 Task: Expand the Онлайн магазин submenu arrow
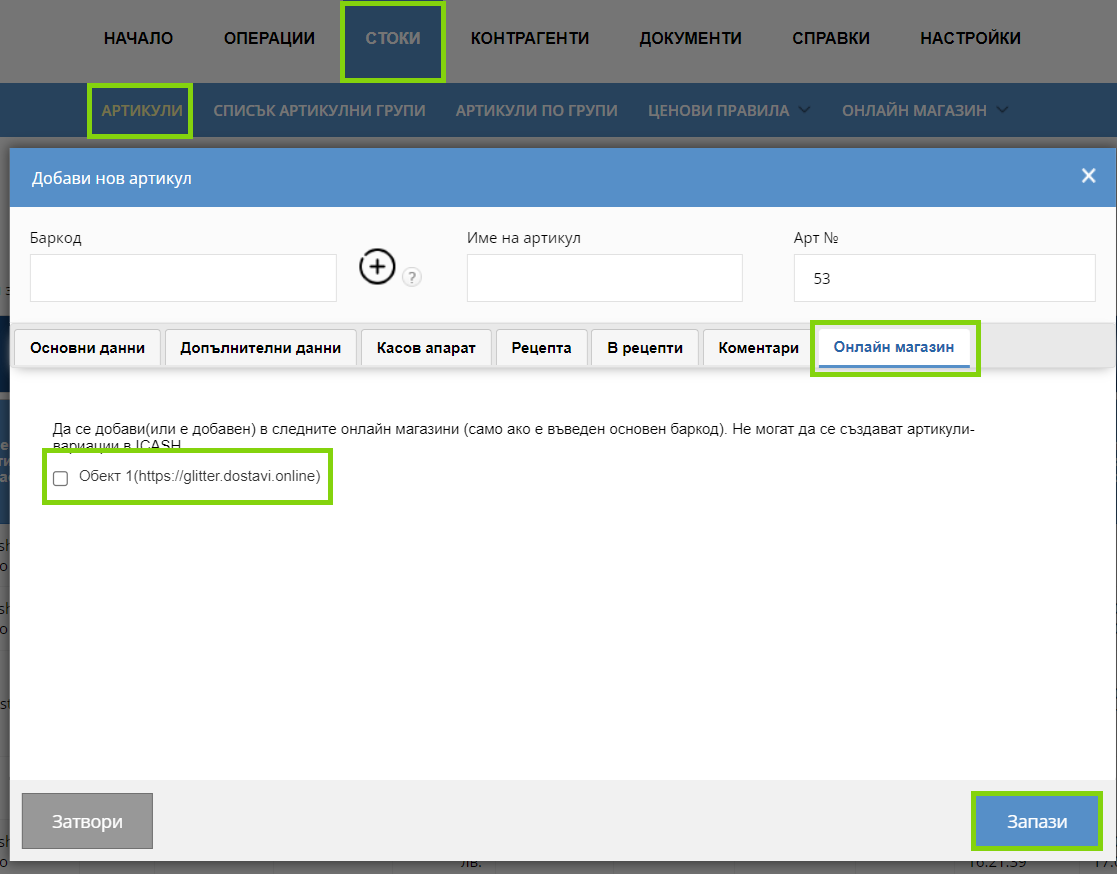pos(1002,110)
